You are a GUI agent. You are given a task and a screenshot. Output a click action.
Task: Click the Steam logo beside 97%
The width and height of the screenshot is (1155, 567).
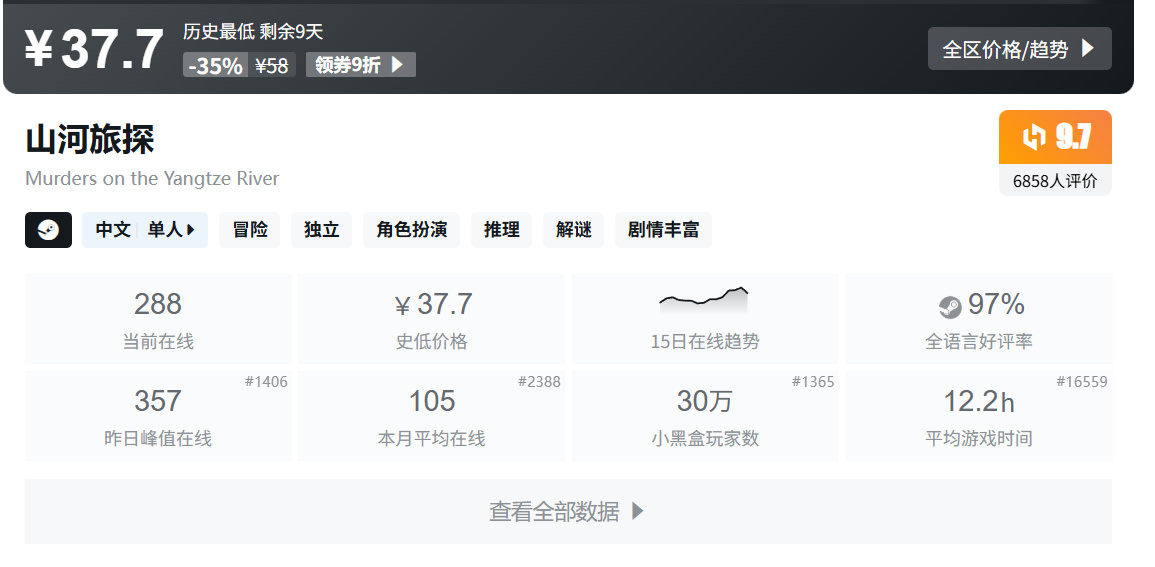click(x=950, y=306)
